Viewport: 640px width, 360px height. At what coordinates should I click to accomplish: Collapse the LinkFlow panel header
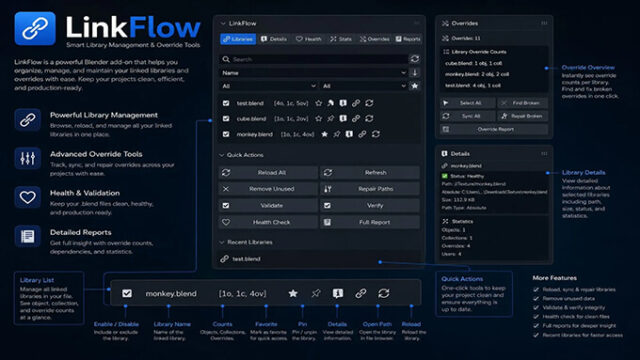click(x=223, y=24)
